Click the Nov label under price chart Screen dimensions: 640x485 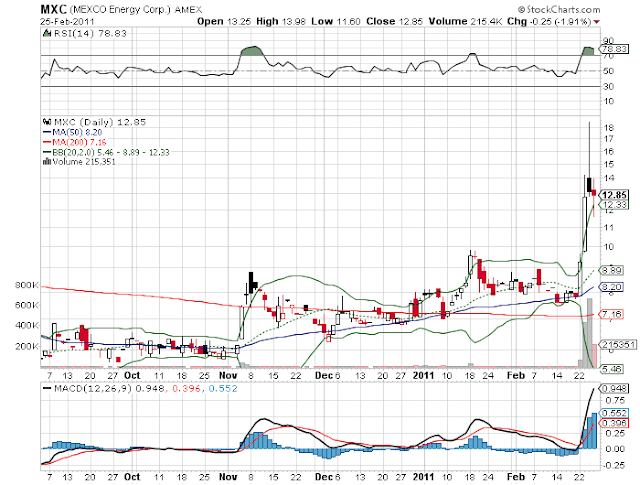click(228, 375)
